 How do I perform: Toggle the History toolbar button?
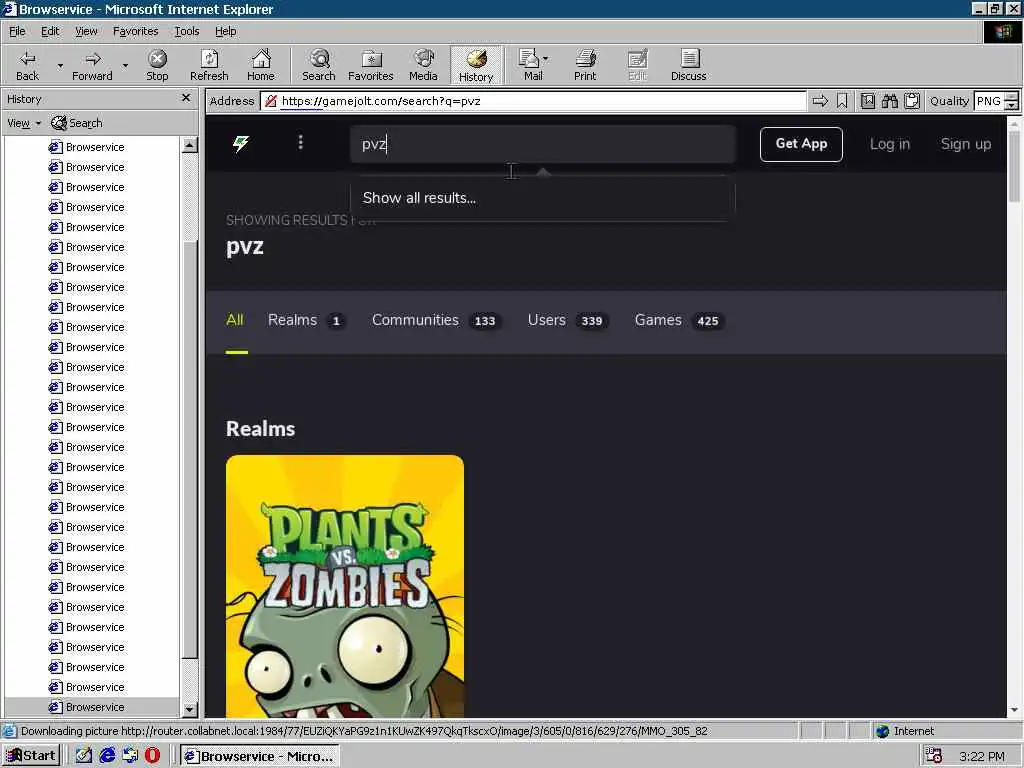pos(476,65)
